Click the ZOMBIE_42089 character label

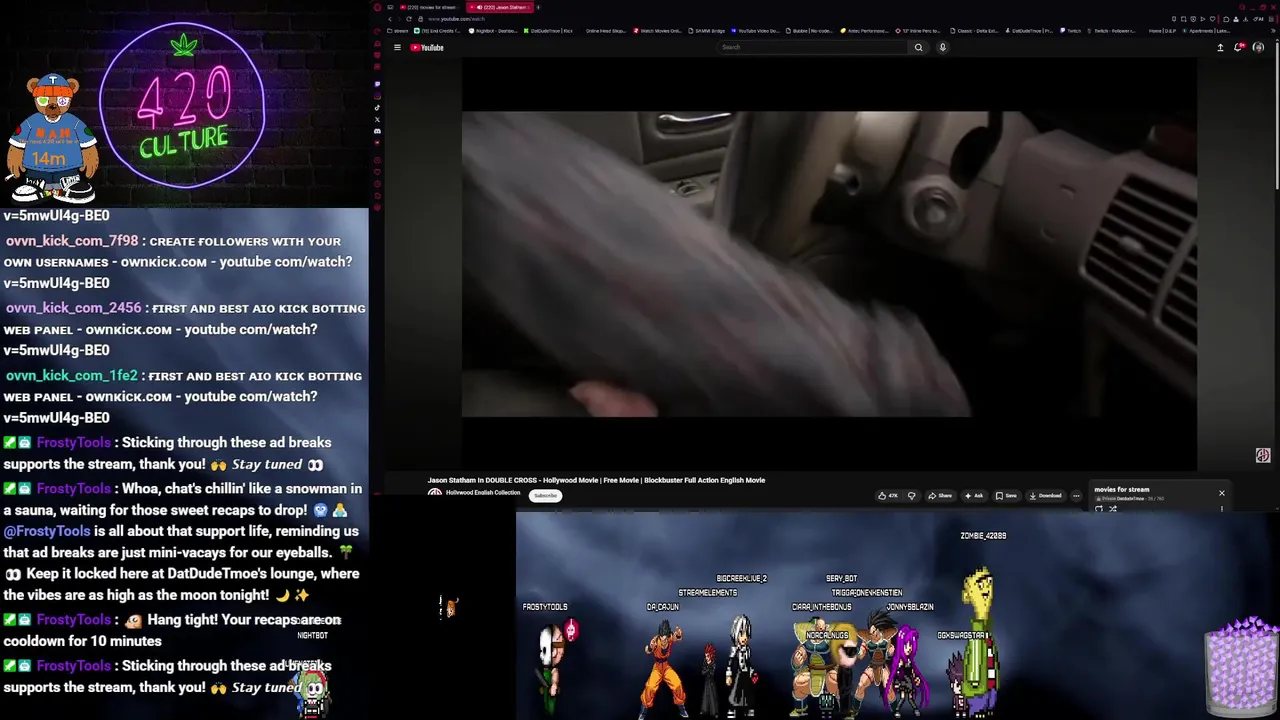click(x=983, y=536)
